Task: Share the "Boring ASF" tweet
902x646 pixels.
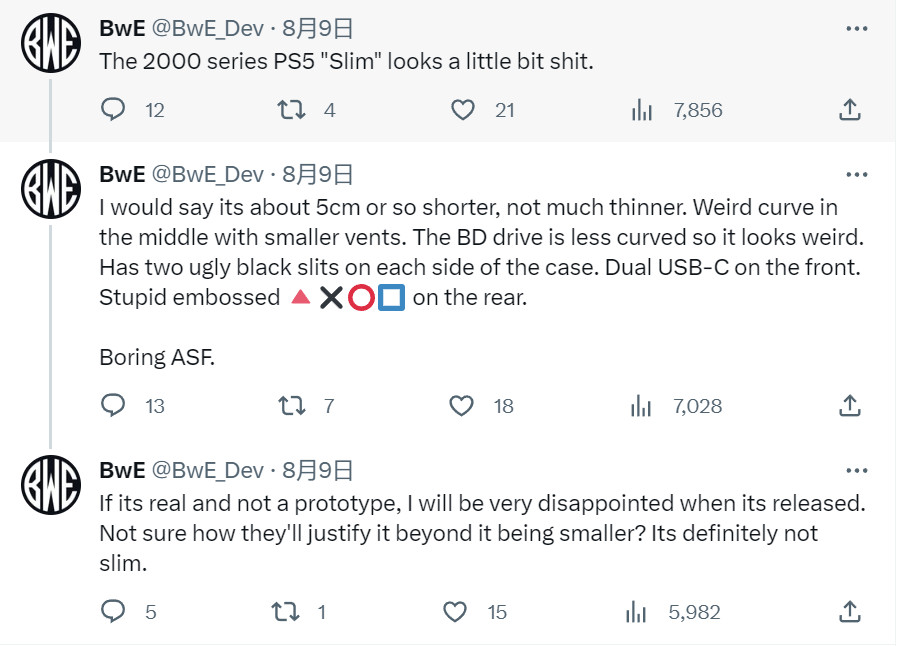Action: click(849, 405)
